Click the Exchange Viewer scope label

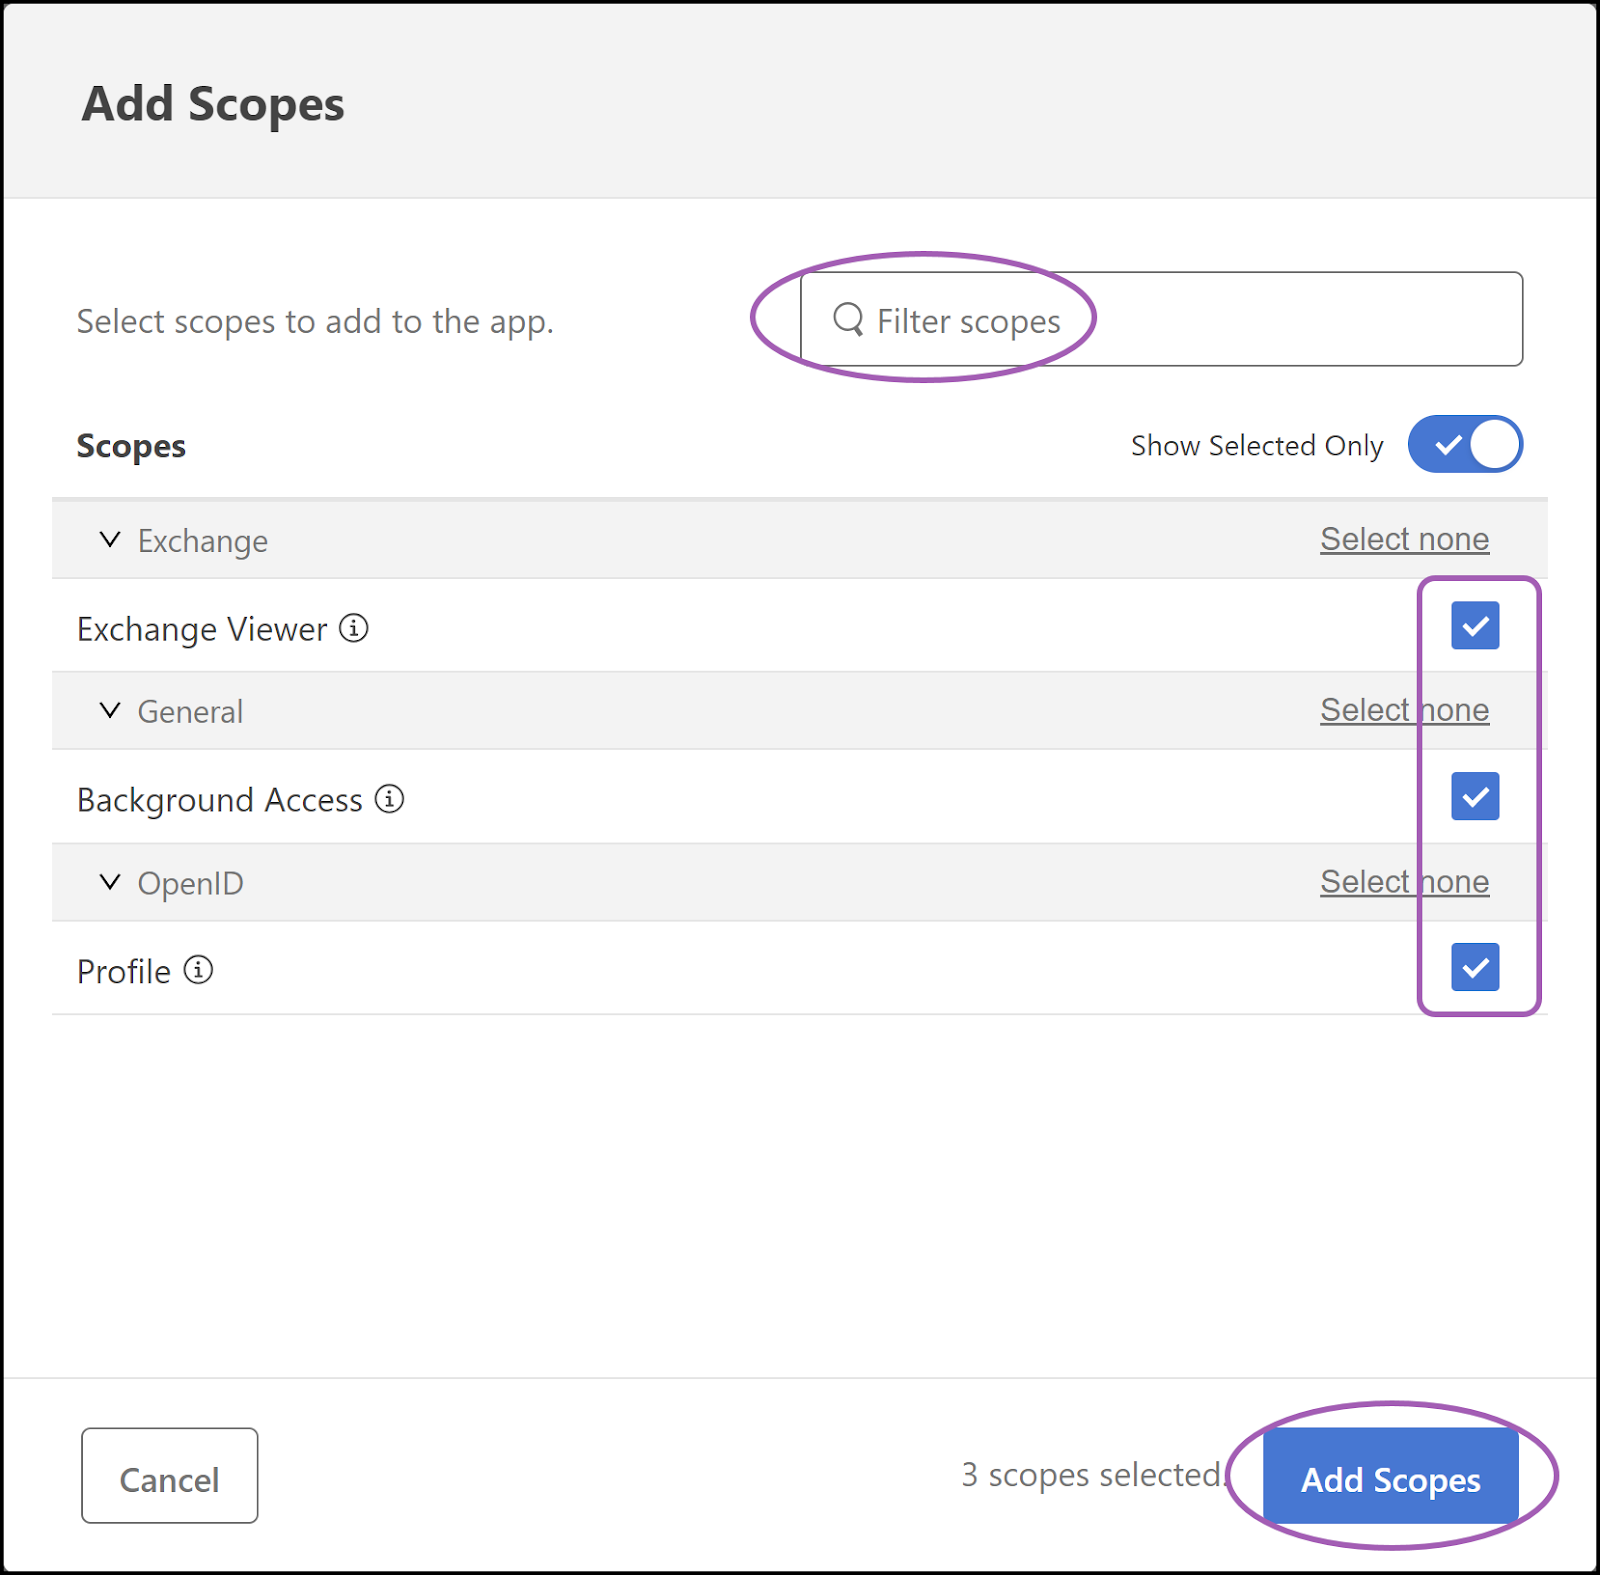click(201, 628)
